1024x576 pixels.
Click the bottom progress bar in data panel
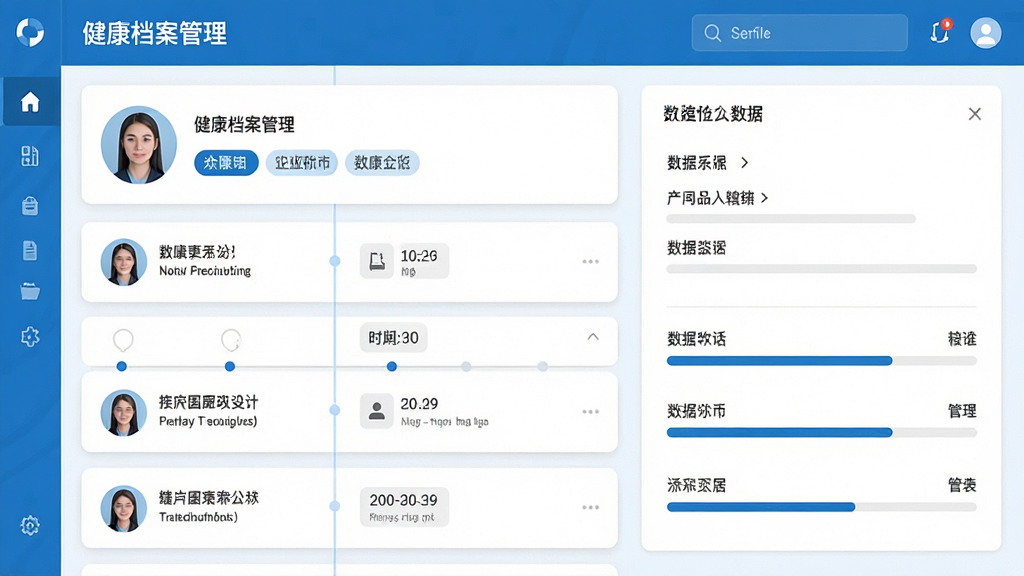[822, 507]
